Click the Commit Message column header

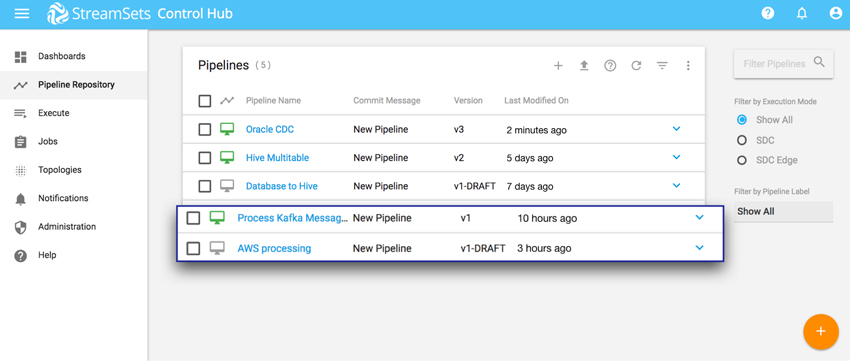pos(387,101)
